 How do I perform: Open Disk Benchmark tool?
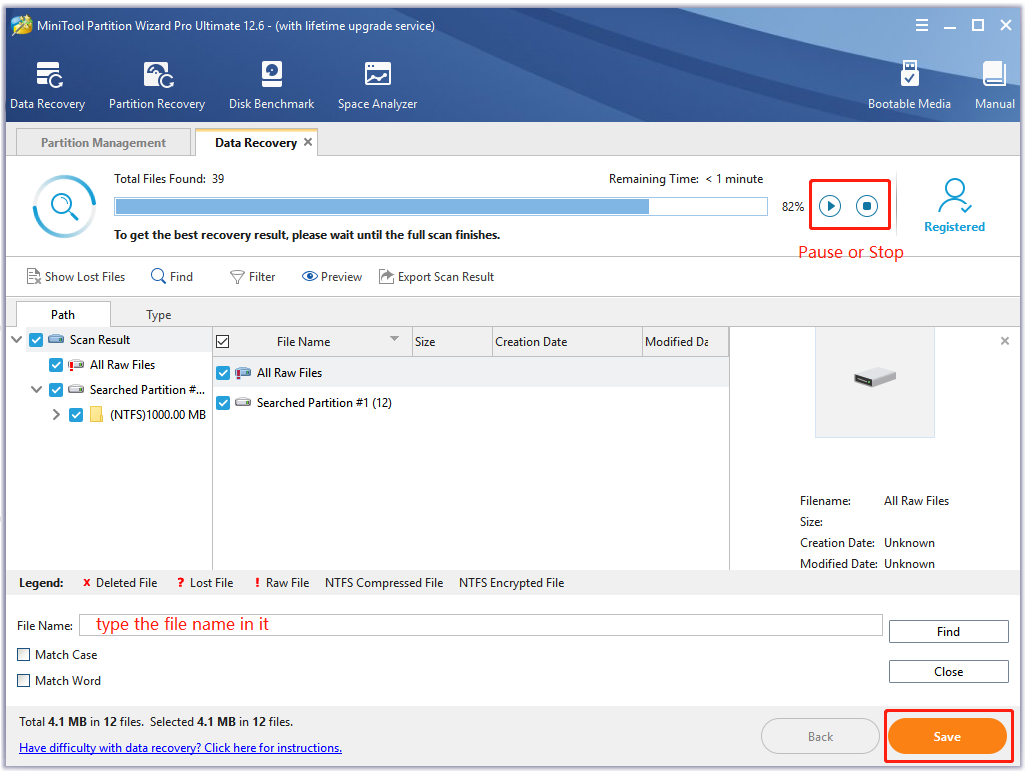pos(271,75)
